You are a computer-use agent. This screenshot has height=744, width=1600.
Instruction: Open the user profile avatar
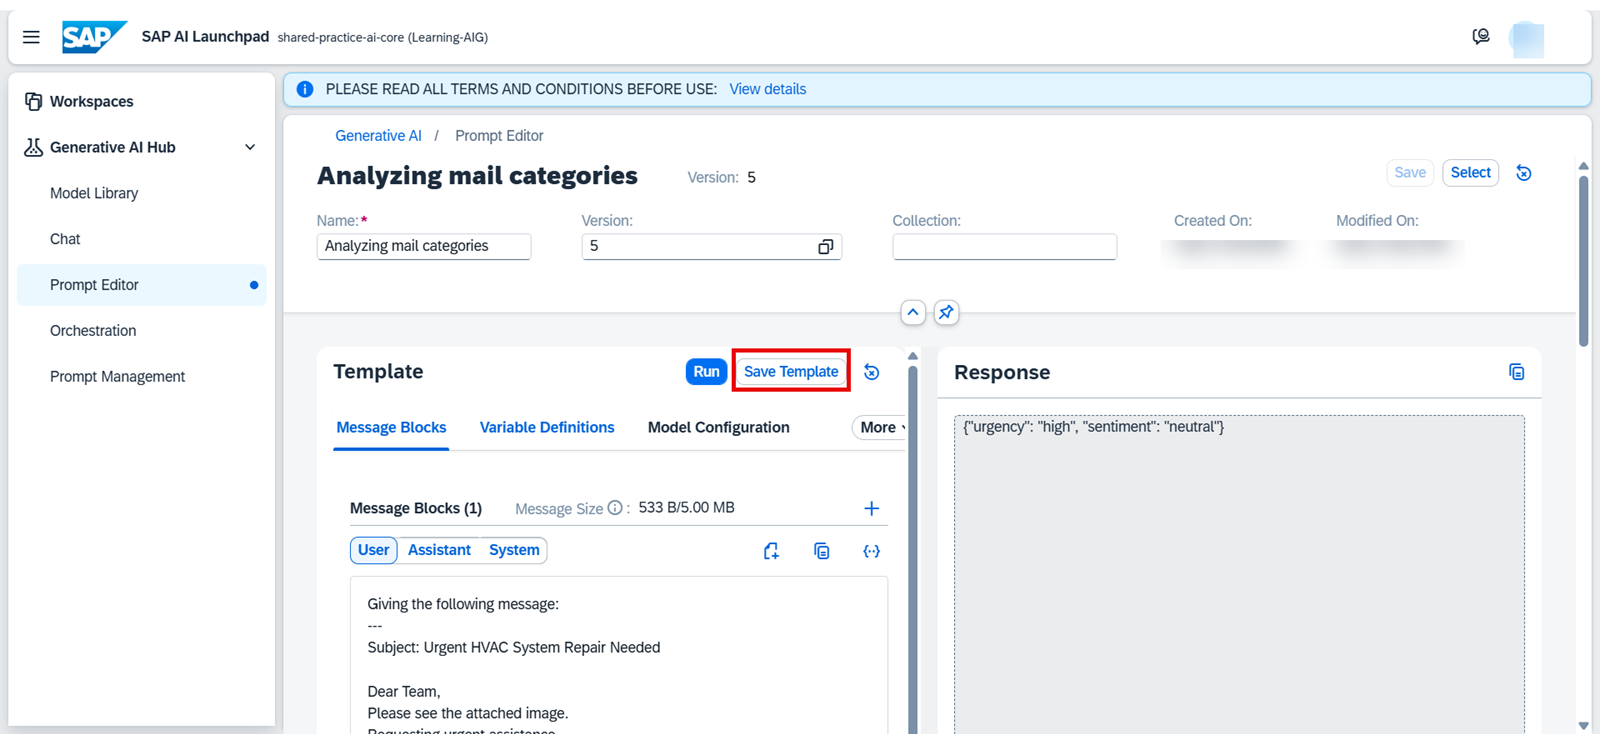1527,39
